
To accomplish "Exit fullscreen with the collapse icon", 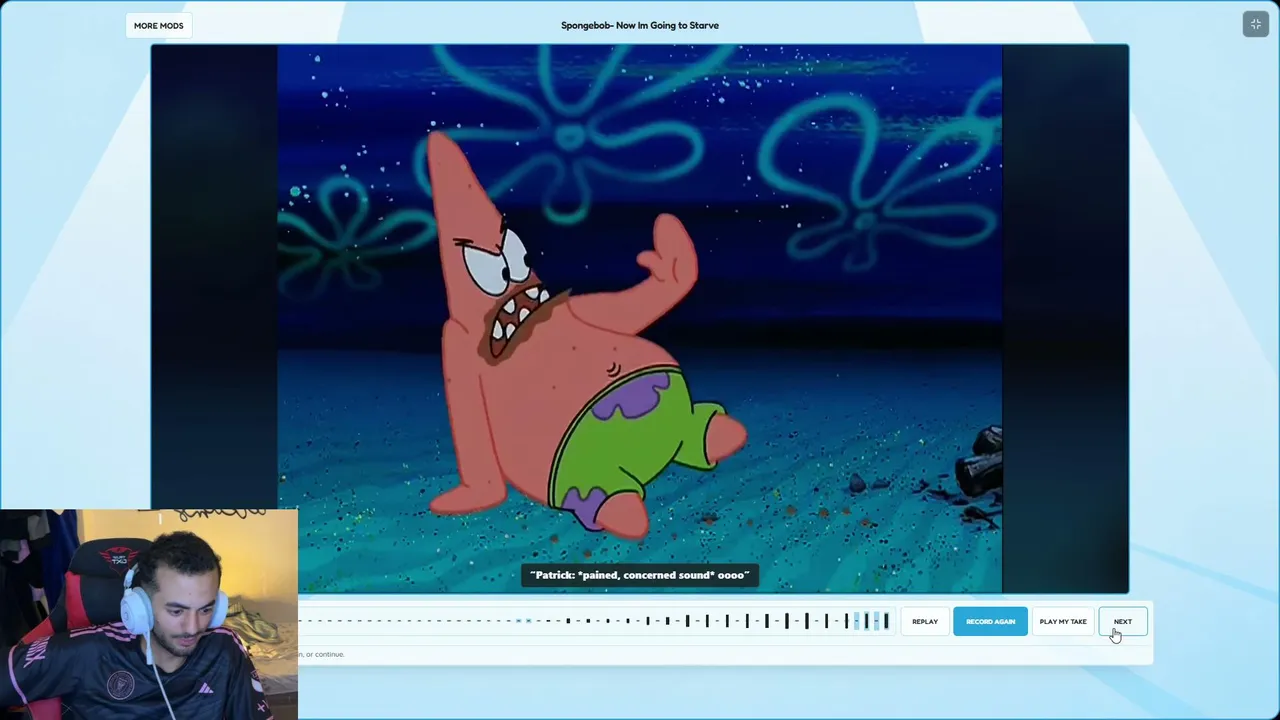I will point(1256,24).
